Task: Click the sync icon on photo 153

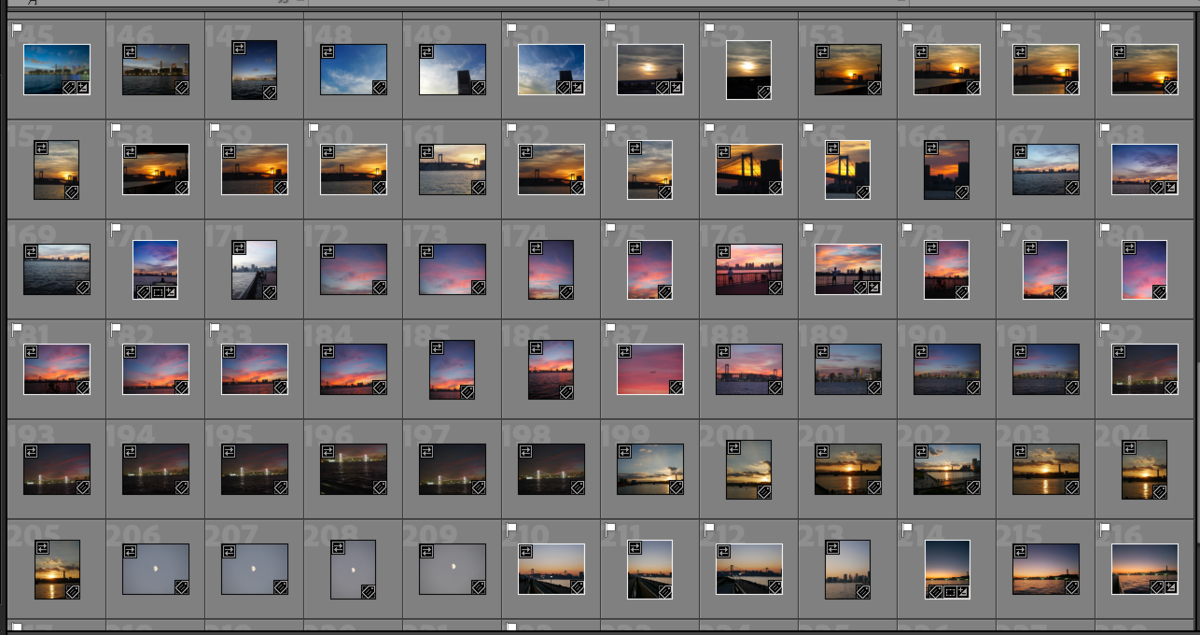Action: pos(823,51)
